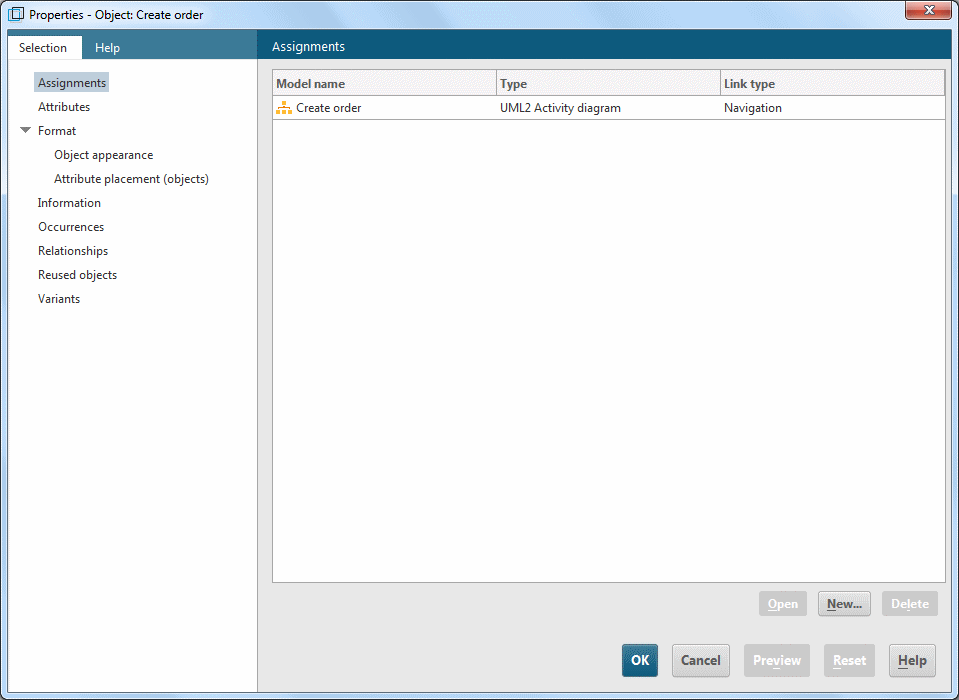Screen dimensions: 959x700
Task: Open Attribute placement (objects) page
Action: (x=131, y=179)
